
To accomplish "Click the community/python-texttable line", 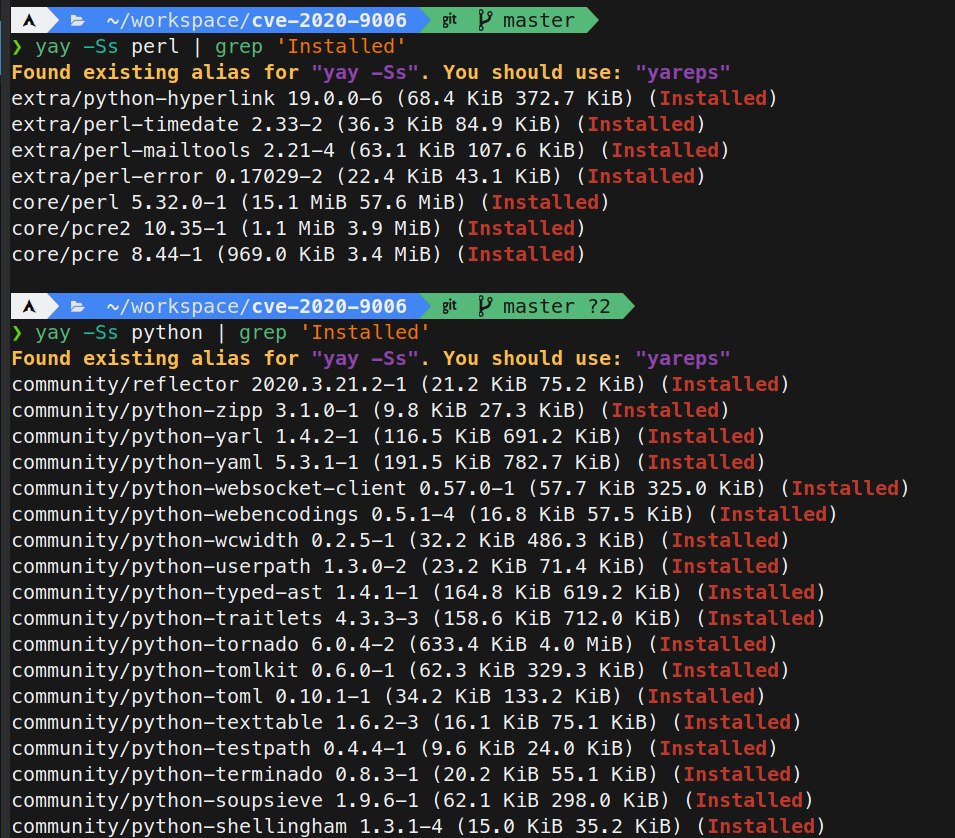I will pos(406,722).
